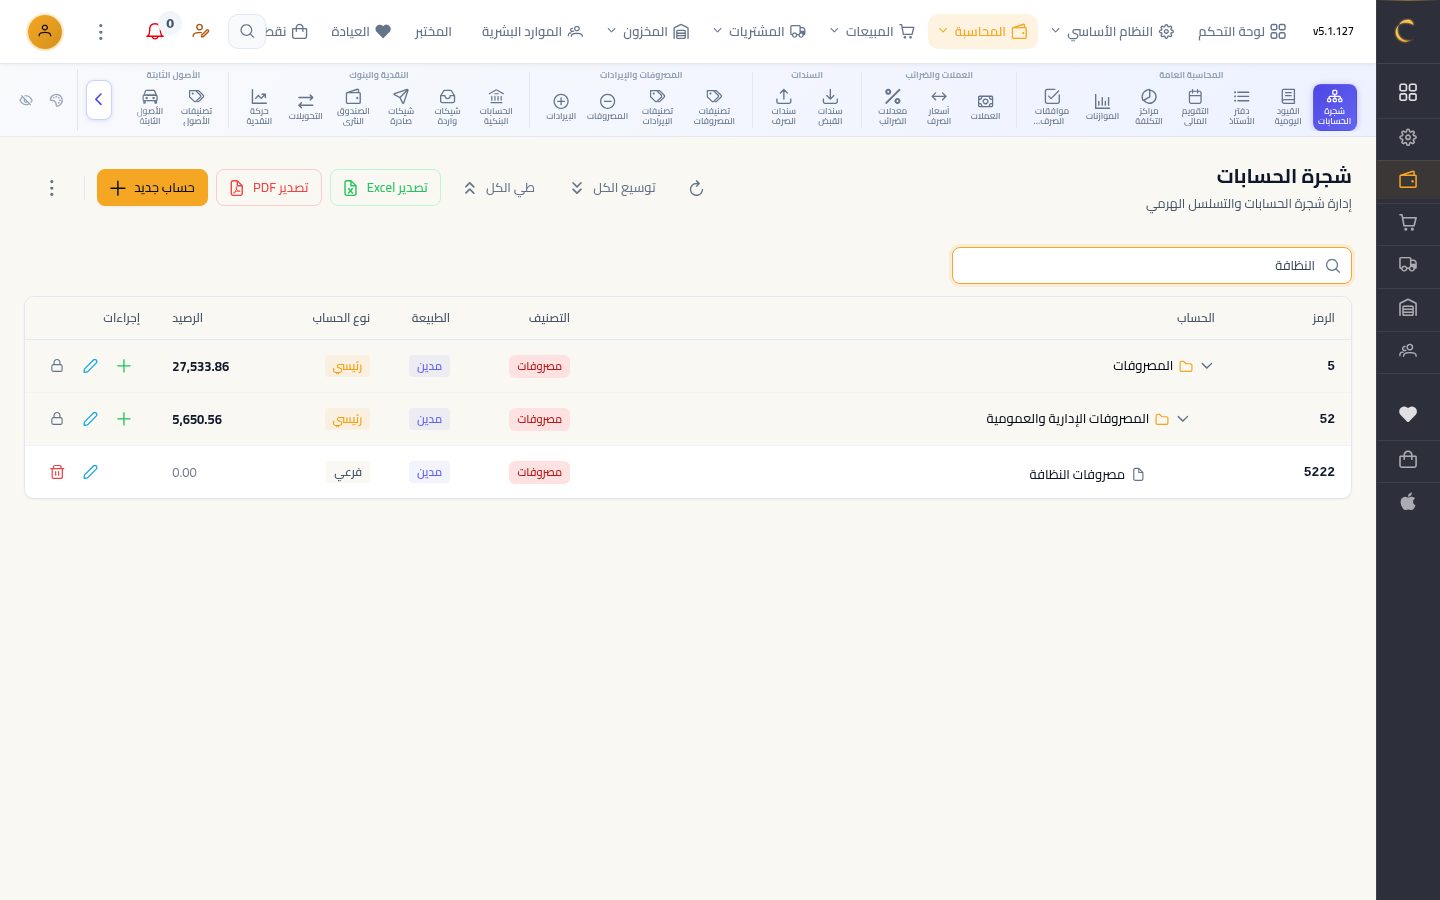1440x900 pixels.
Task: Toggle the ribbon hide eye icon
Action: pos(26,100)
